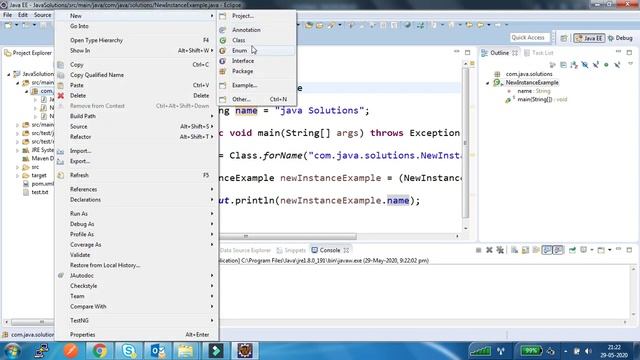Terminate the running console process

click(x=478, y=250)
